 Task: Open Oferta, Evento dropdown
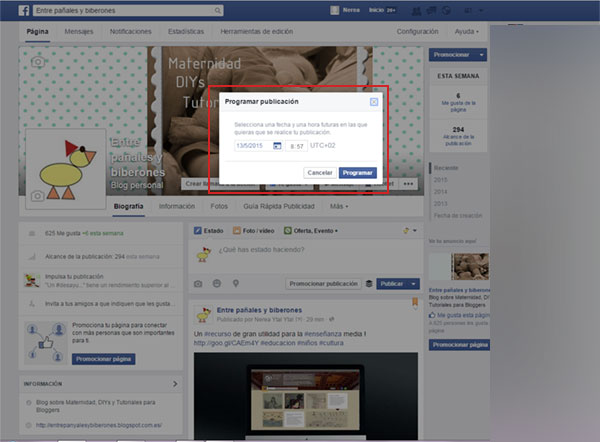[311, 231]
